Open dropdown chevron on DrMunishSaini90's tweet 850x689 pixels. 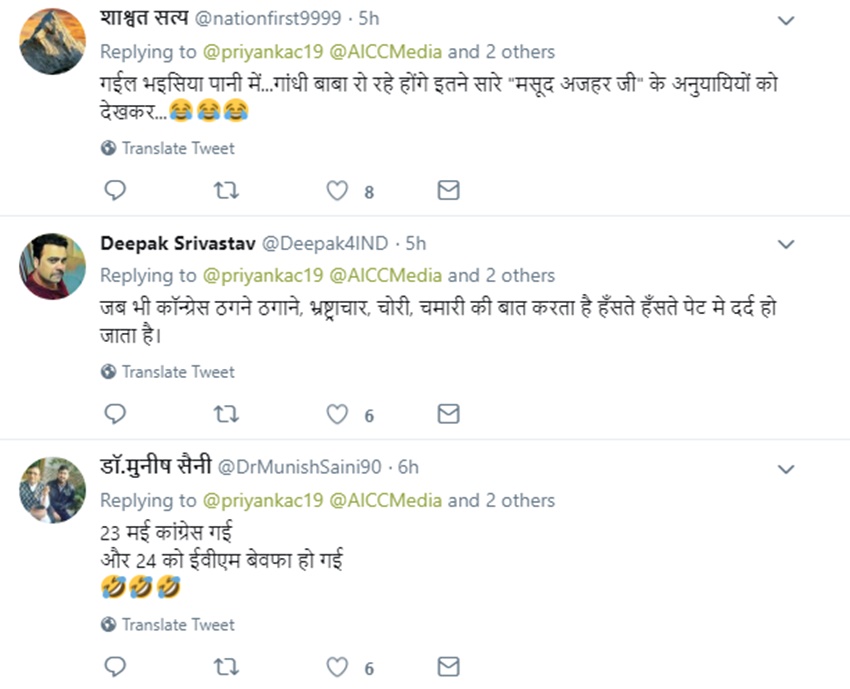click(x=787, y=468)
